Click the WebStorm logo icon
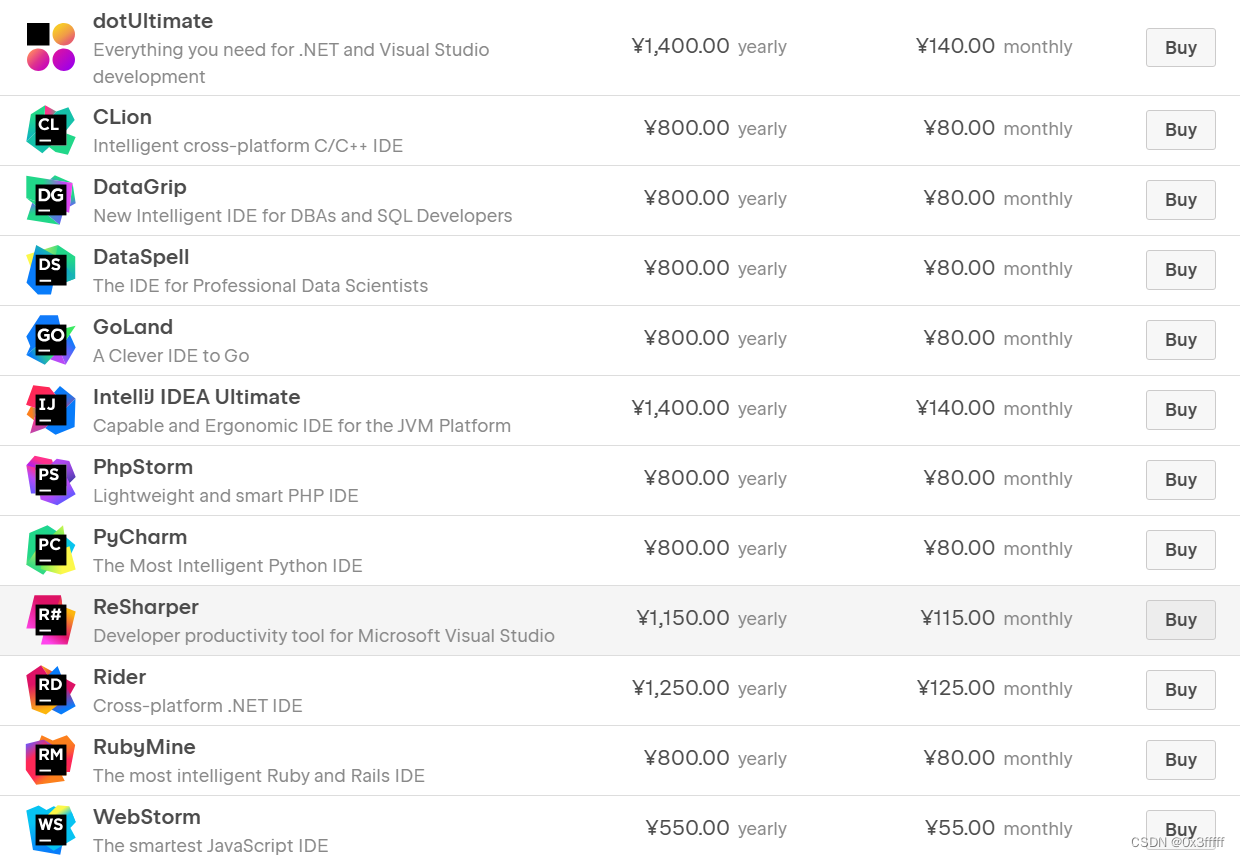Viewport: 1240px width, 857px height. [x=51, y=830]
